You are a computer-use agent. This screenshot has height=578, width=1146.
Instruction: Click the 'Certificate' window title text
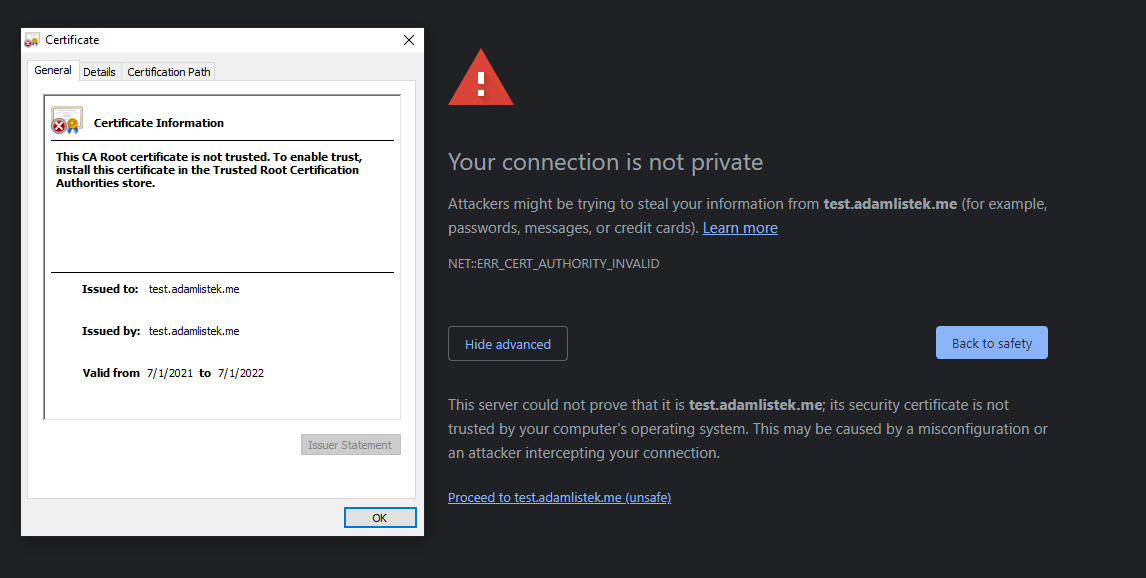point(72,40)
